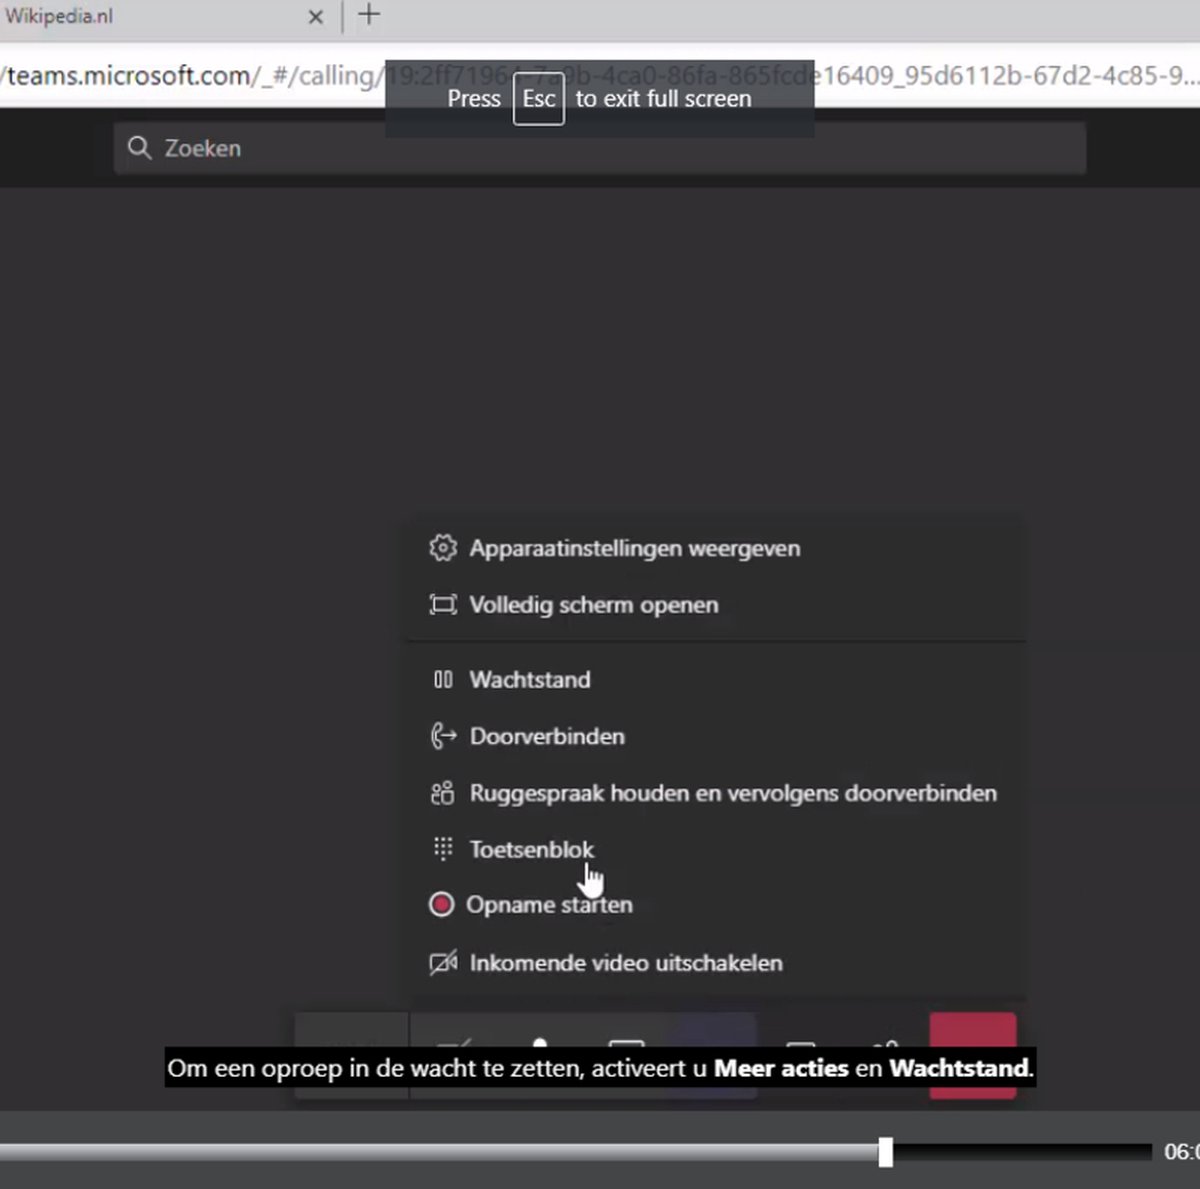Click the Doorverbinden transfer call icon

[x=442, y=736]
